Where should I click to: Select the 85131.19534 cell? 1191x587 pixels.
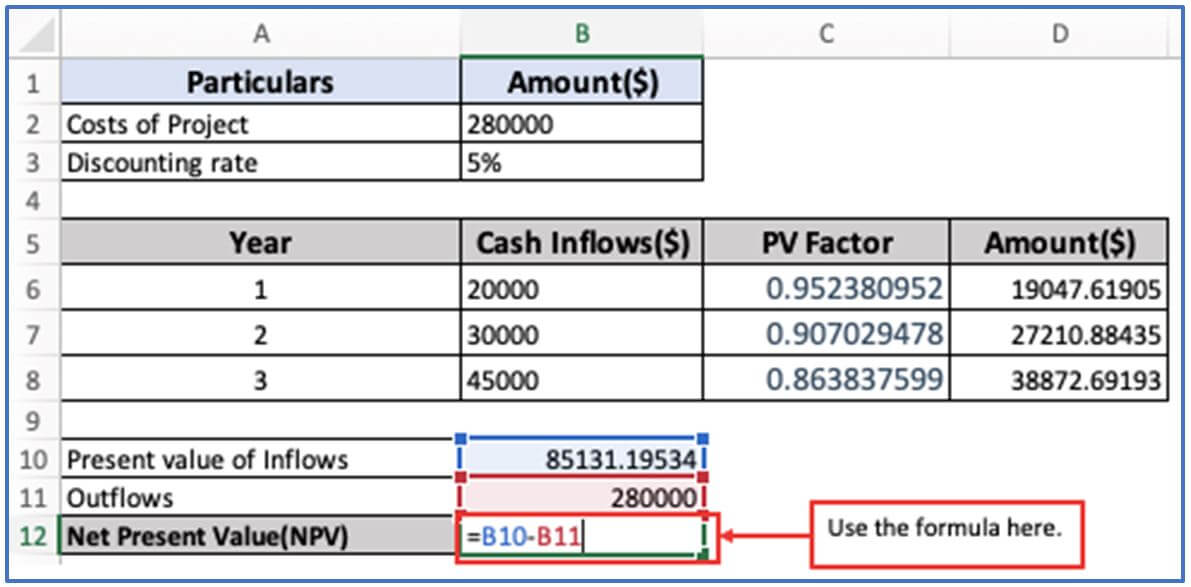pos(582,459)
